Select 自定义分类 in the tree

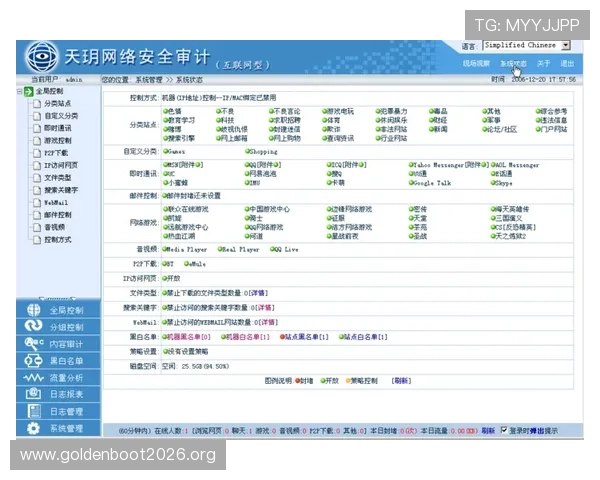pos(61,116)
